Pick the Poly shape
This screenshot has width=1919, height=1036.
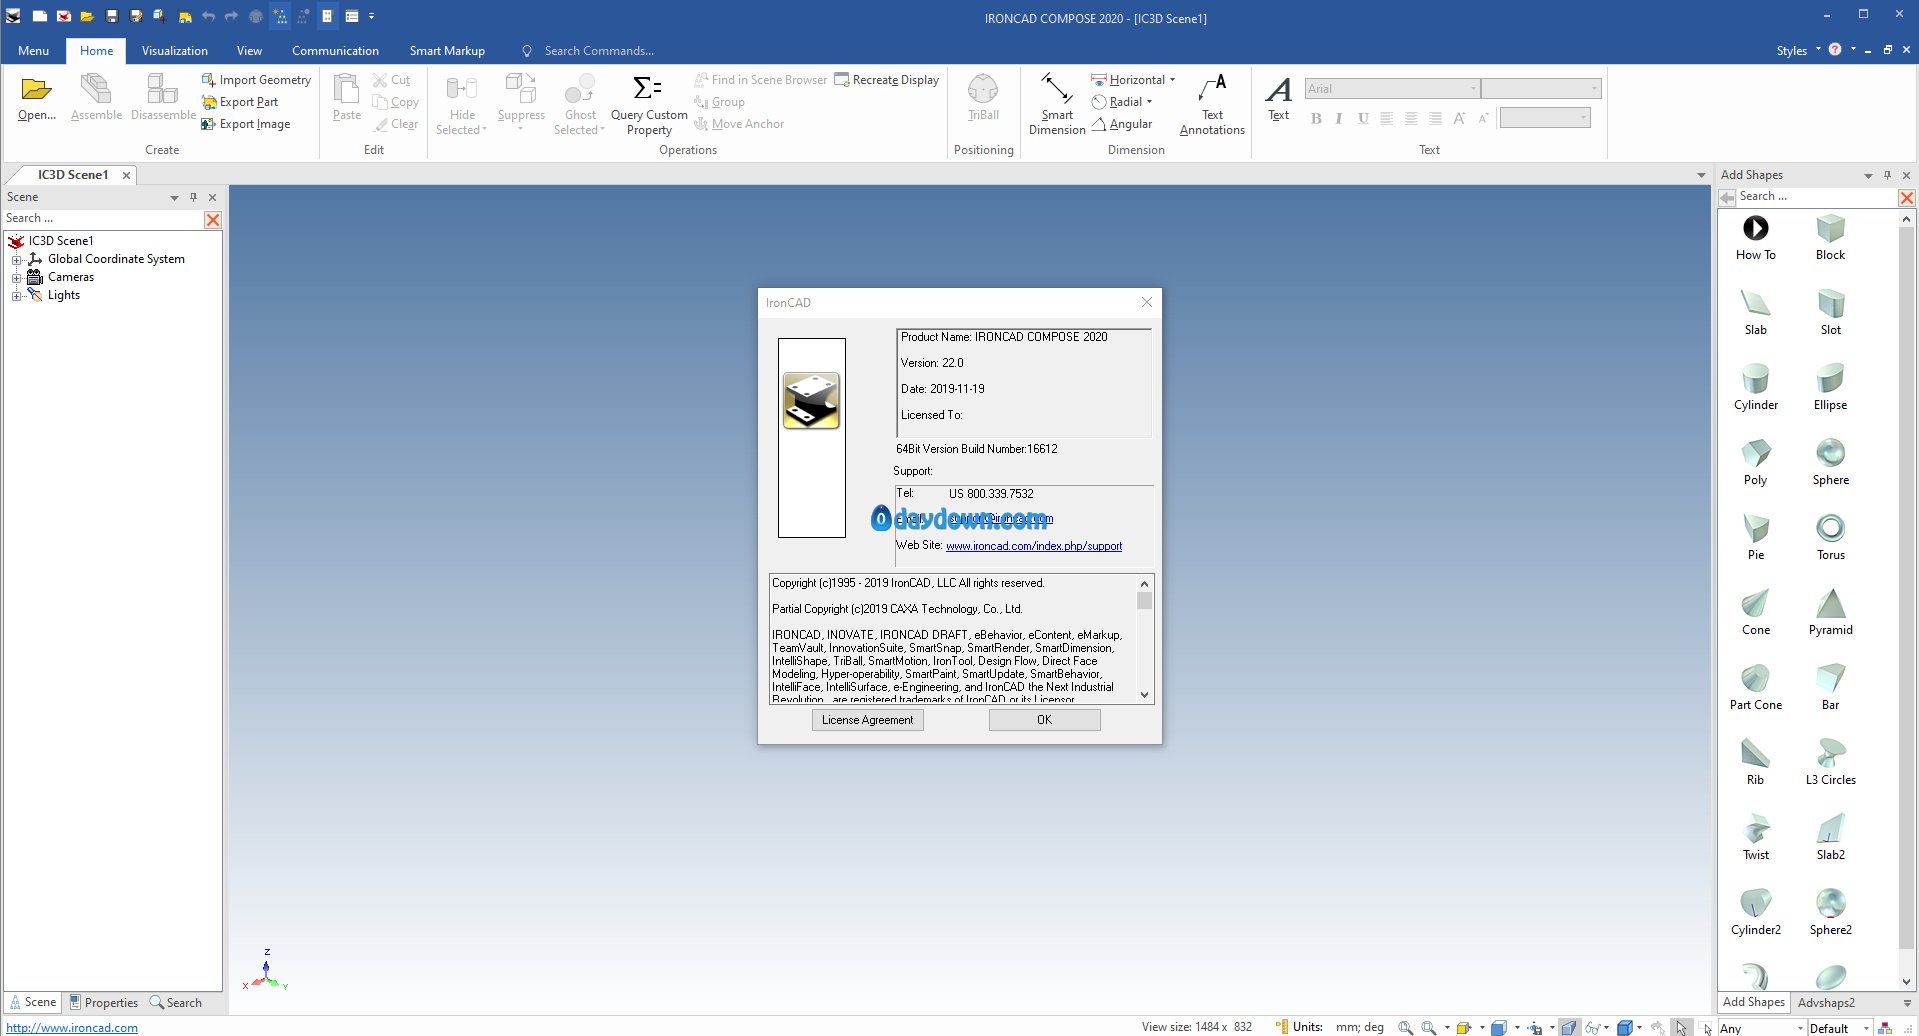click(x=1756, y=462)
